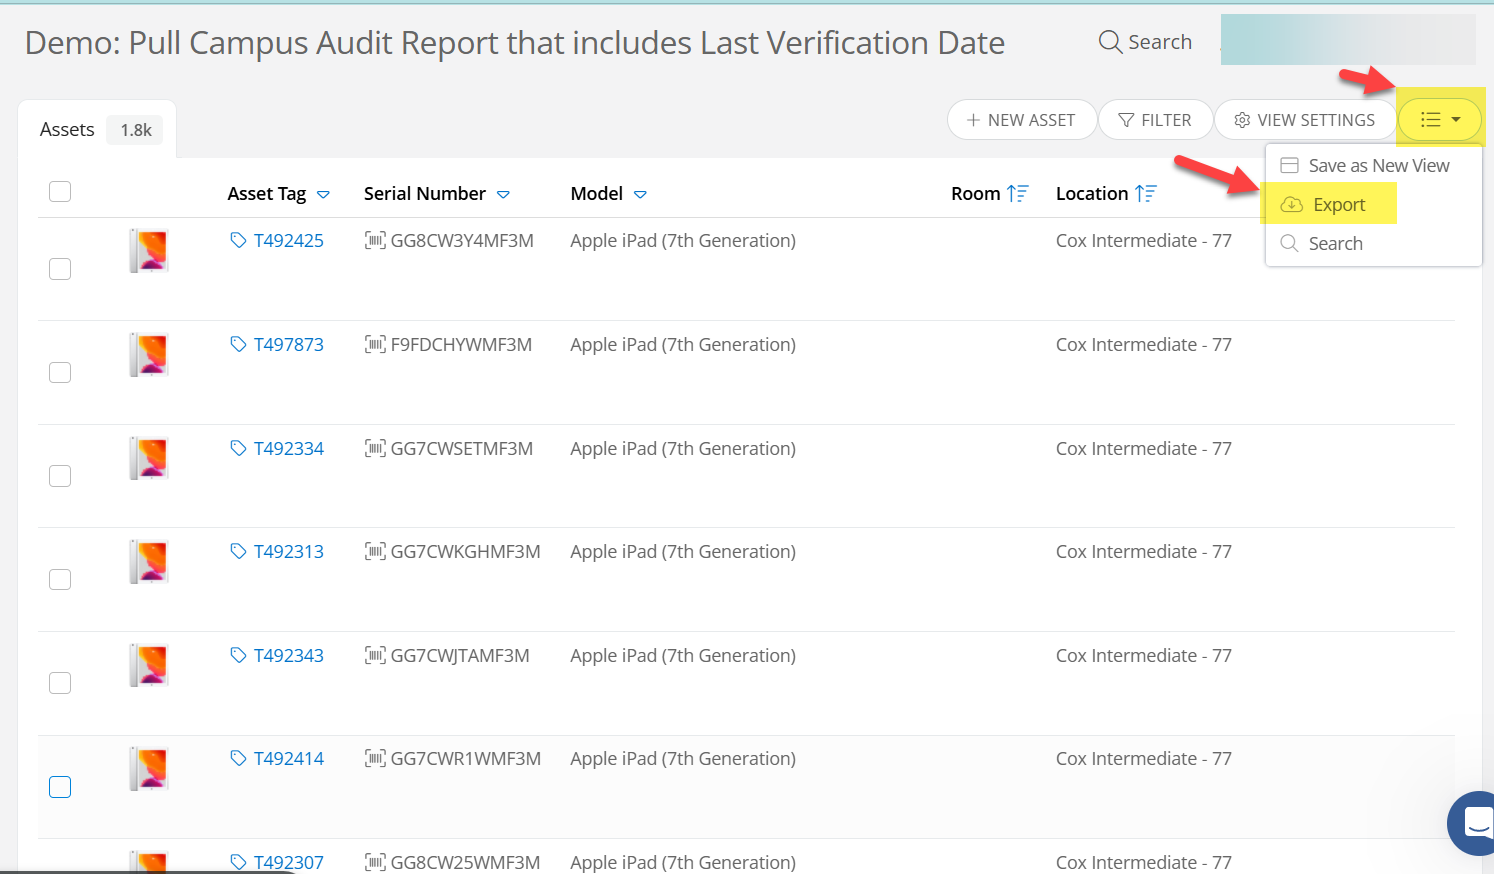Toggle the select-all checkbox in header
The image size is (1494, 874).
click(60, 192)
